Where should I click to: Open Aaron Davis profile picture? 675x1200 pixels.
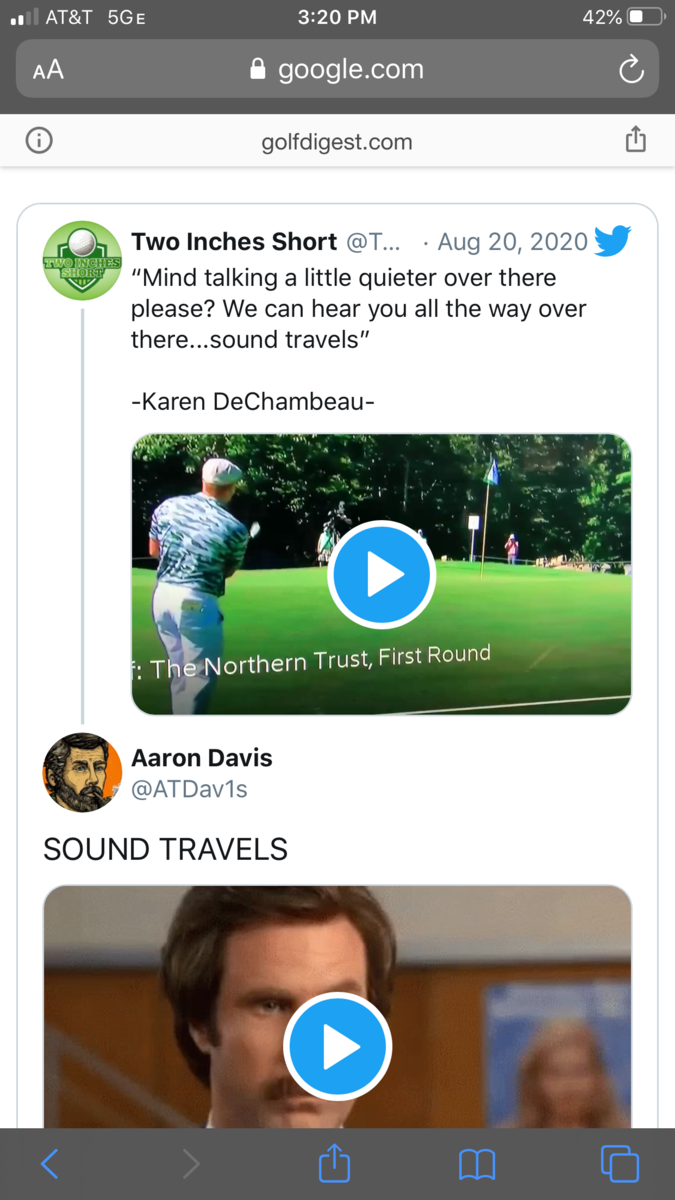[82, 773]
